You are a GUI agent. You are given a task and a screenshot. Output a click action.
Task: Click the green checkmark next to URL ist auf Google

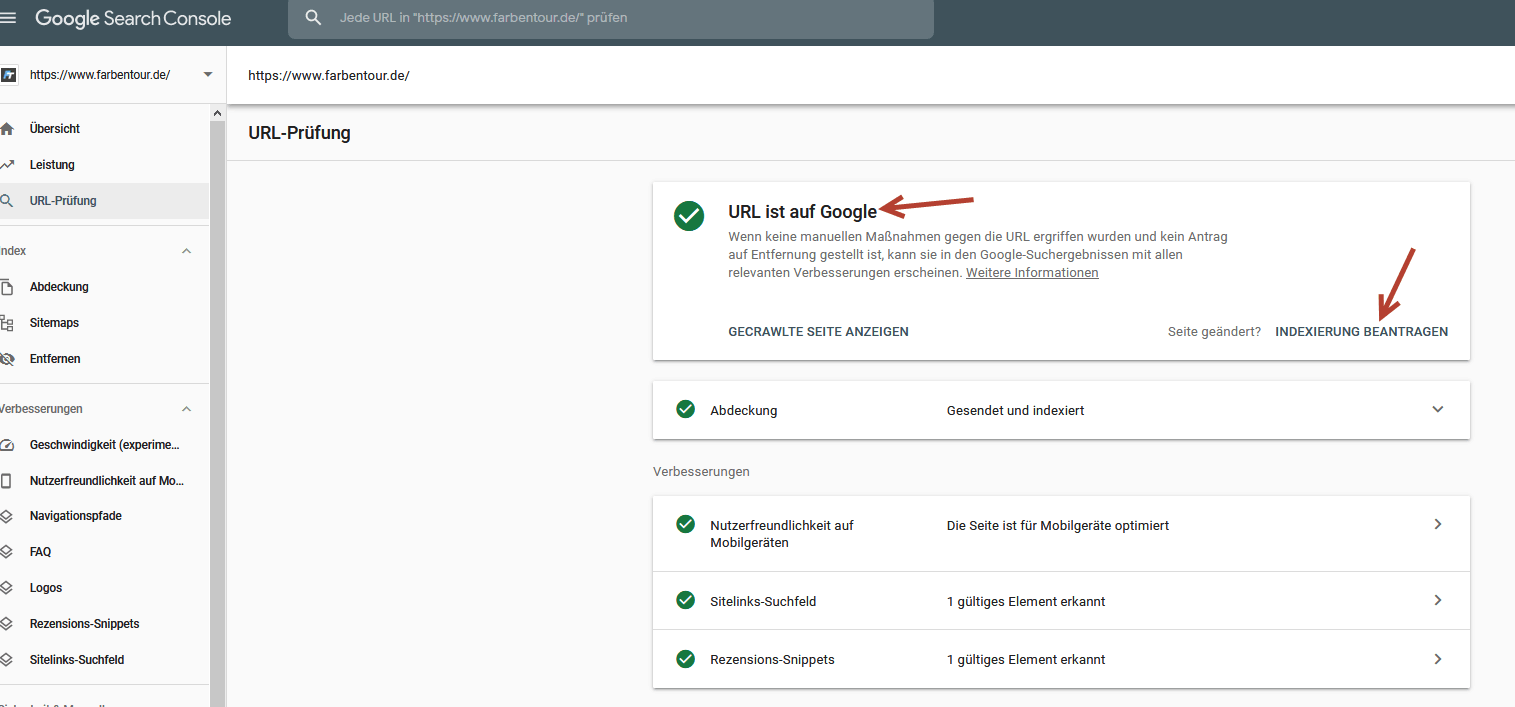pyautogui.click(x=689, y=215)
